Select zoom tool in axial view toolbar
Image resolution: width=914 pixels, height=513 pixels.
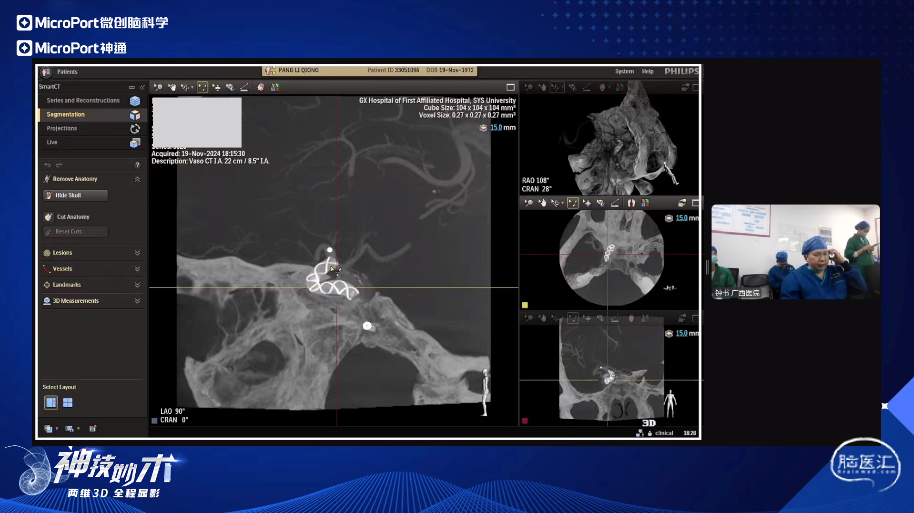click(529, 203)
